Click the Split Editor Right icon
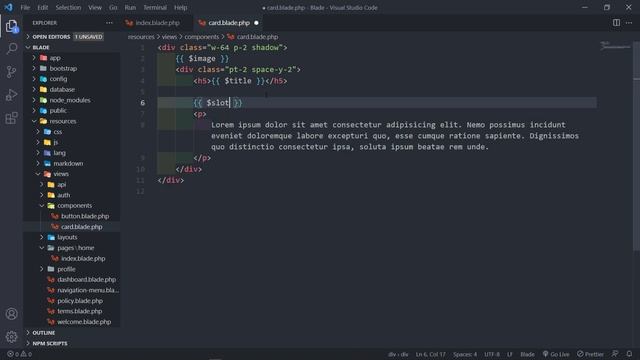This screenshot has height=360, width=640. pyautogui.click(x=616, y=23)
